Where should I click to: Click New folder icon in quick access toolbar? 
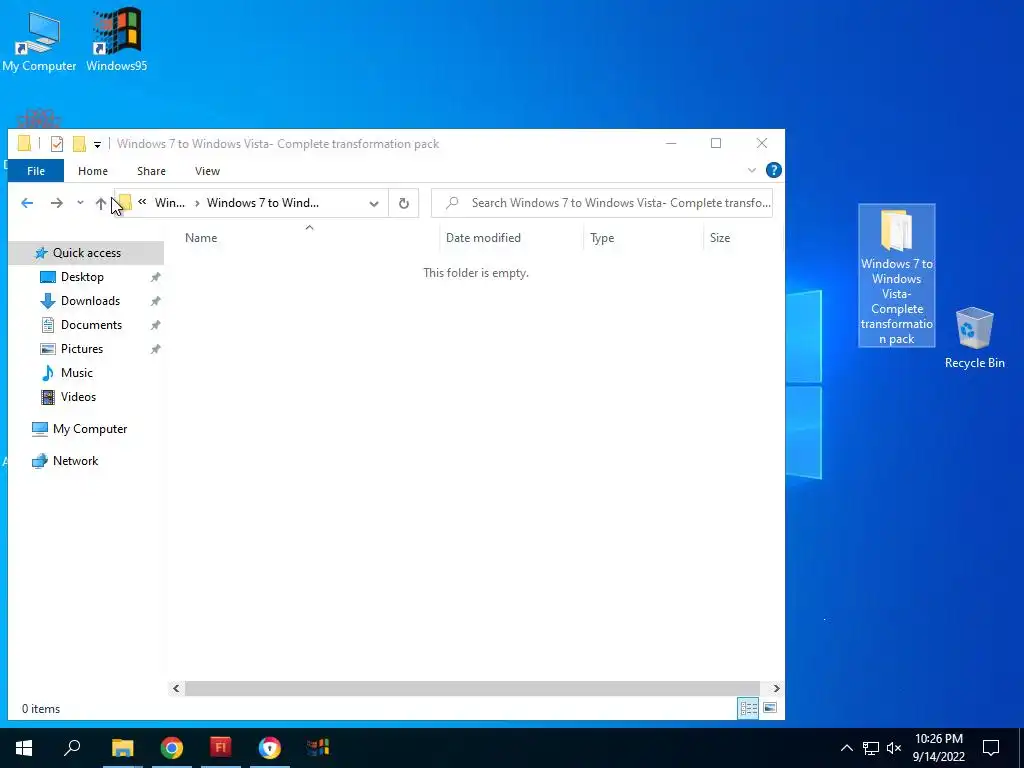(x=79, y=144)
